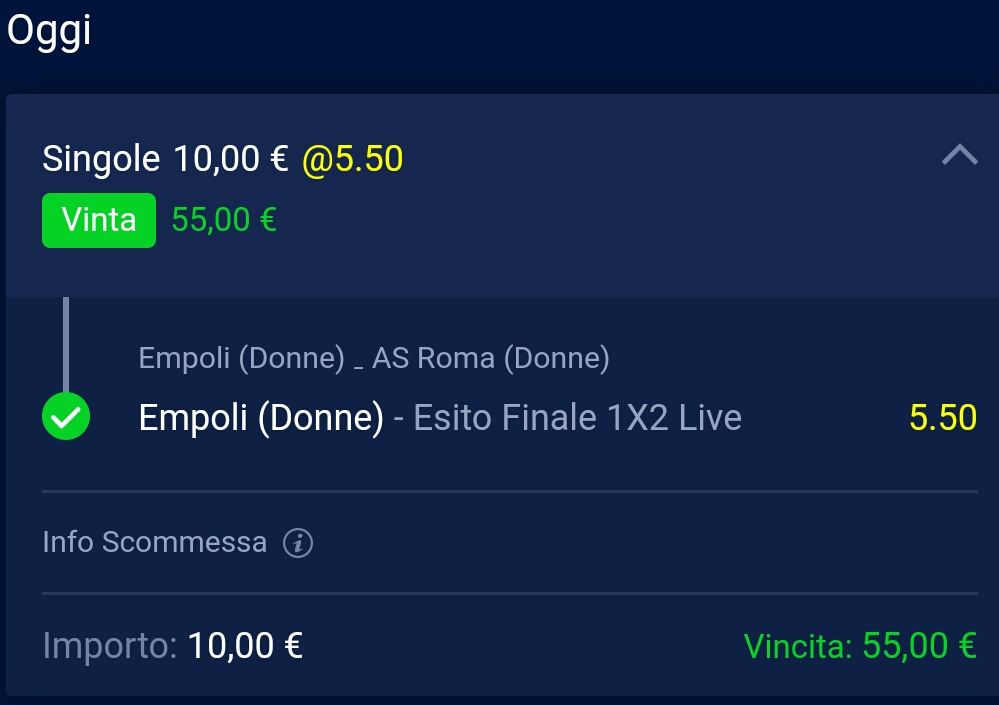
Task: Select the Oggi date heading
Action: (x=49, y=32)
